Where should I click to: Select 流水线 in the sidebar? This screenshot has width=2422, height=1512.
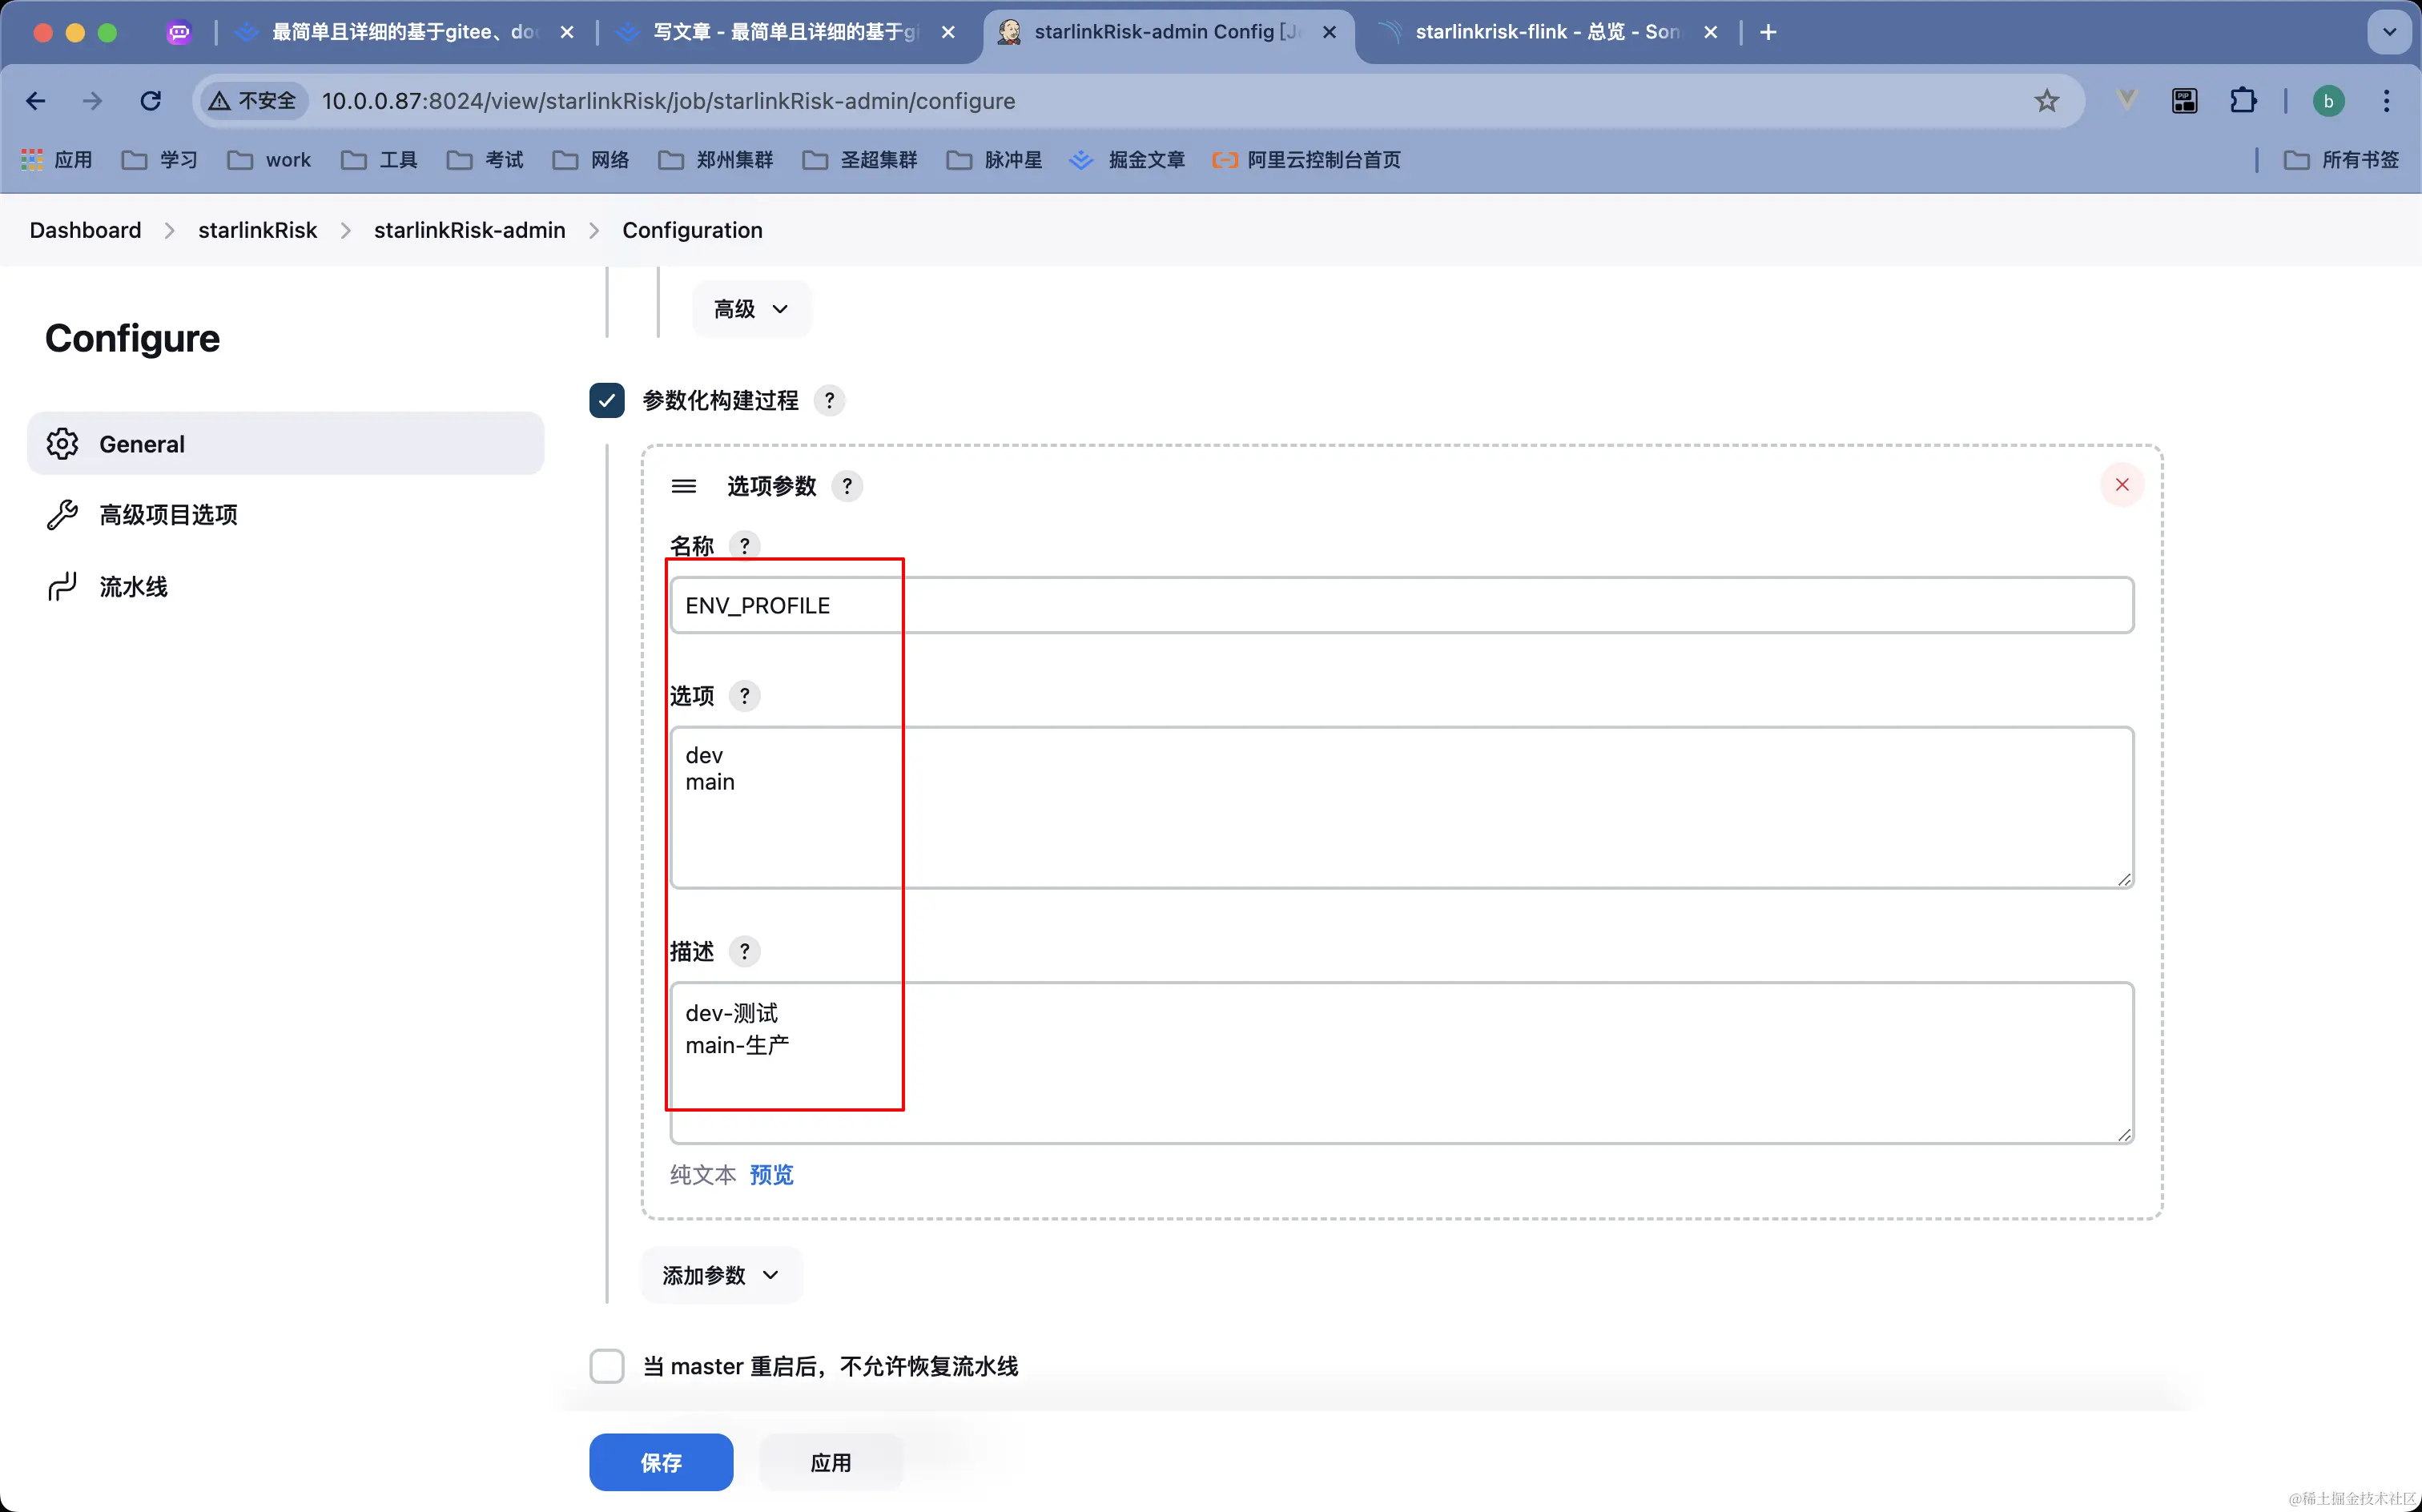[133, 587]
